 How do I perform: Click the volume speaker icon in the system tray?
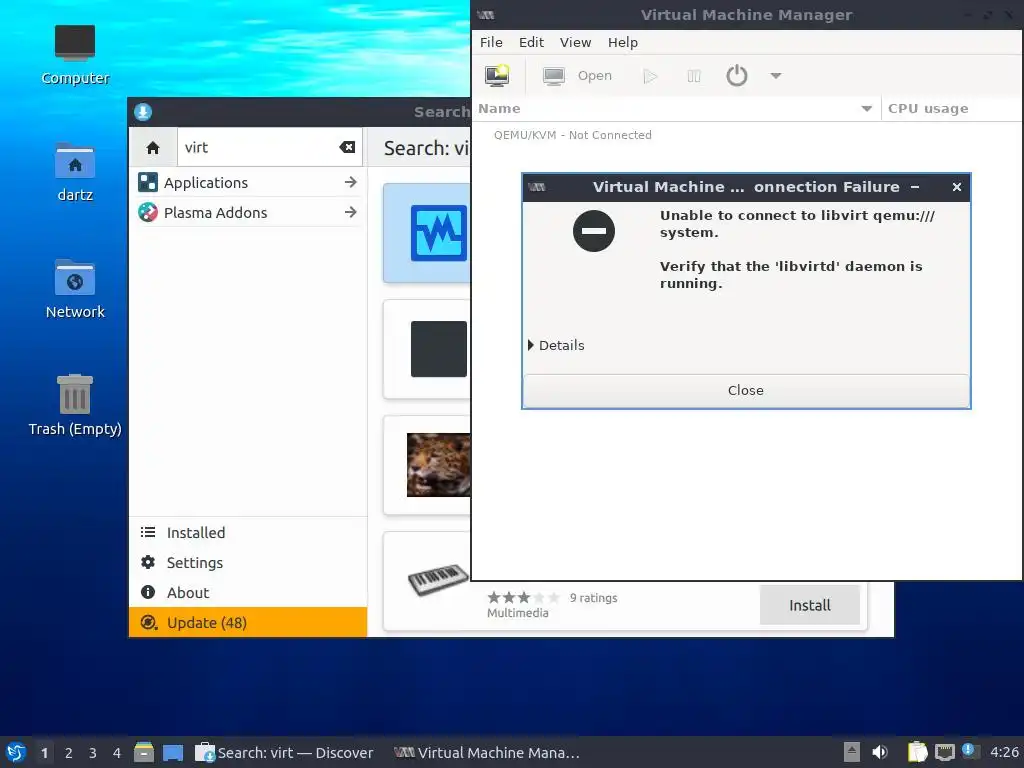tap(880, 752)
